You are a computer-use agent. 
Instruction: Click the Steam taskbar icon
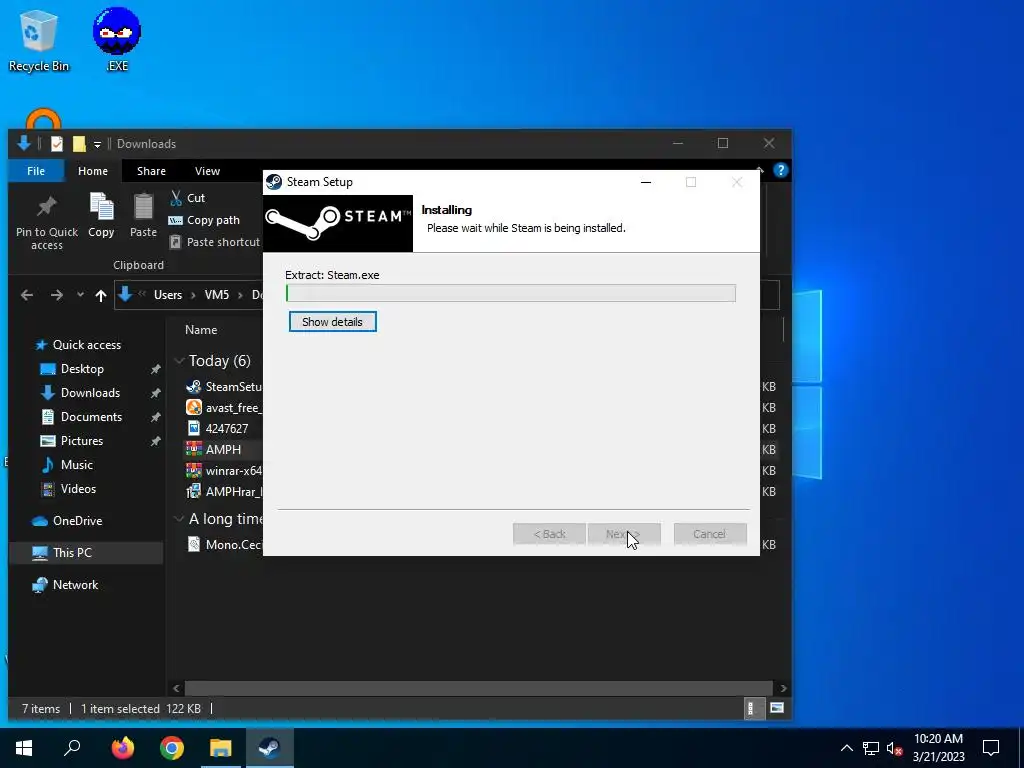270,748
